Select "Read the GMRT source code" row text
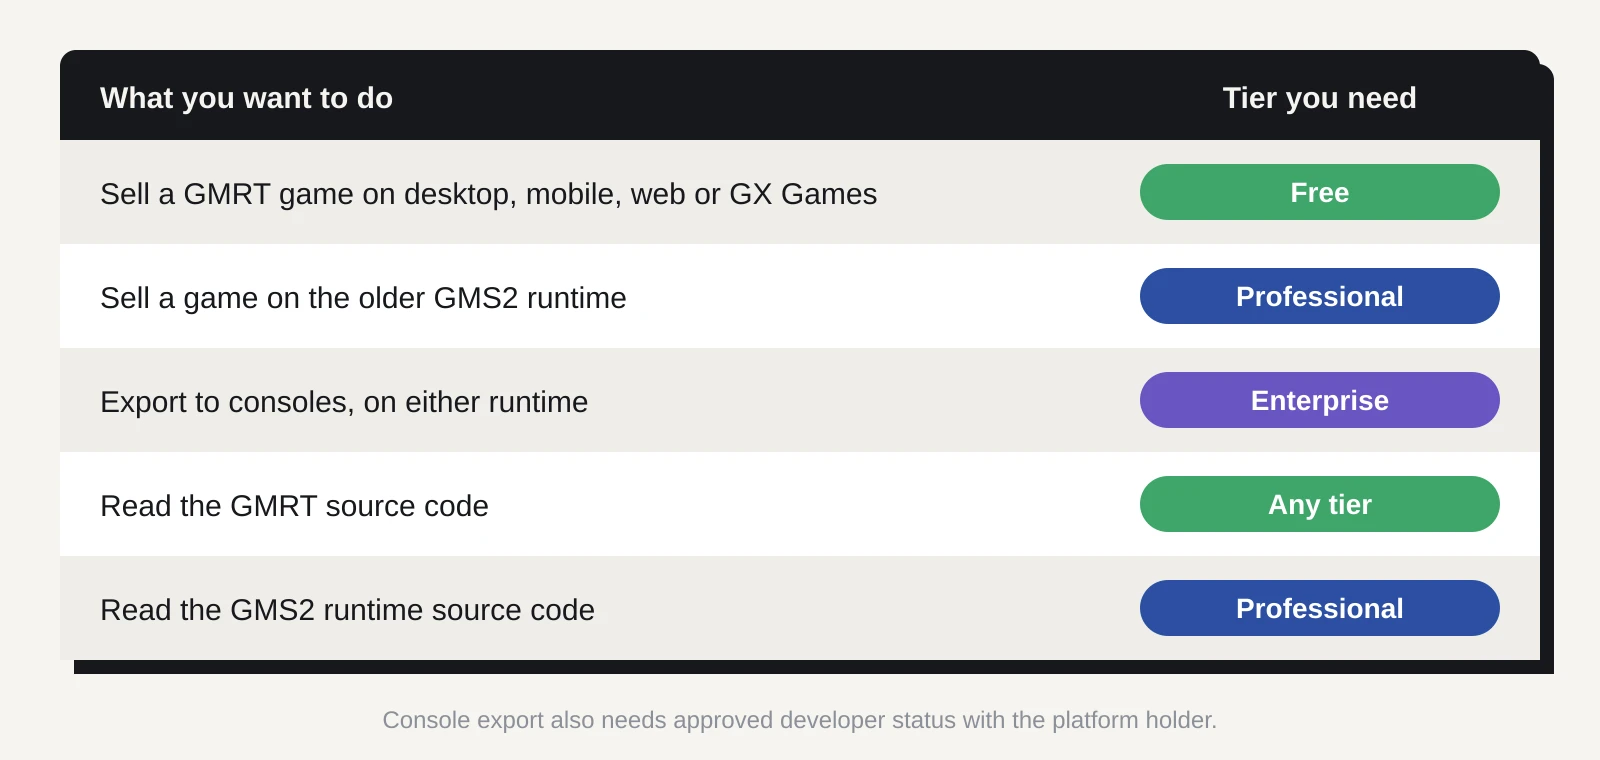 294,506
